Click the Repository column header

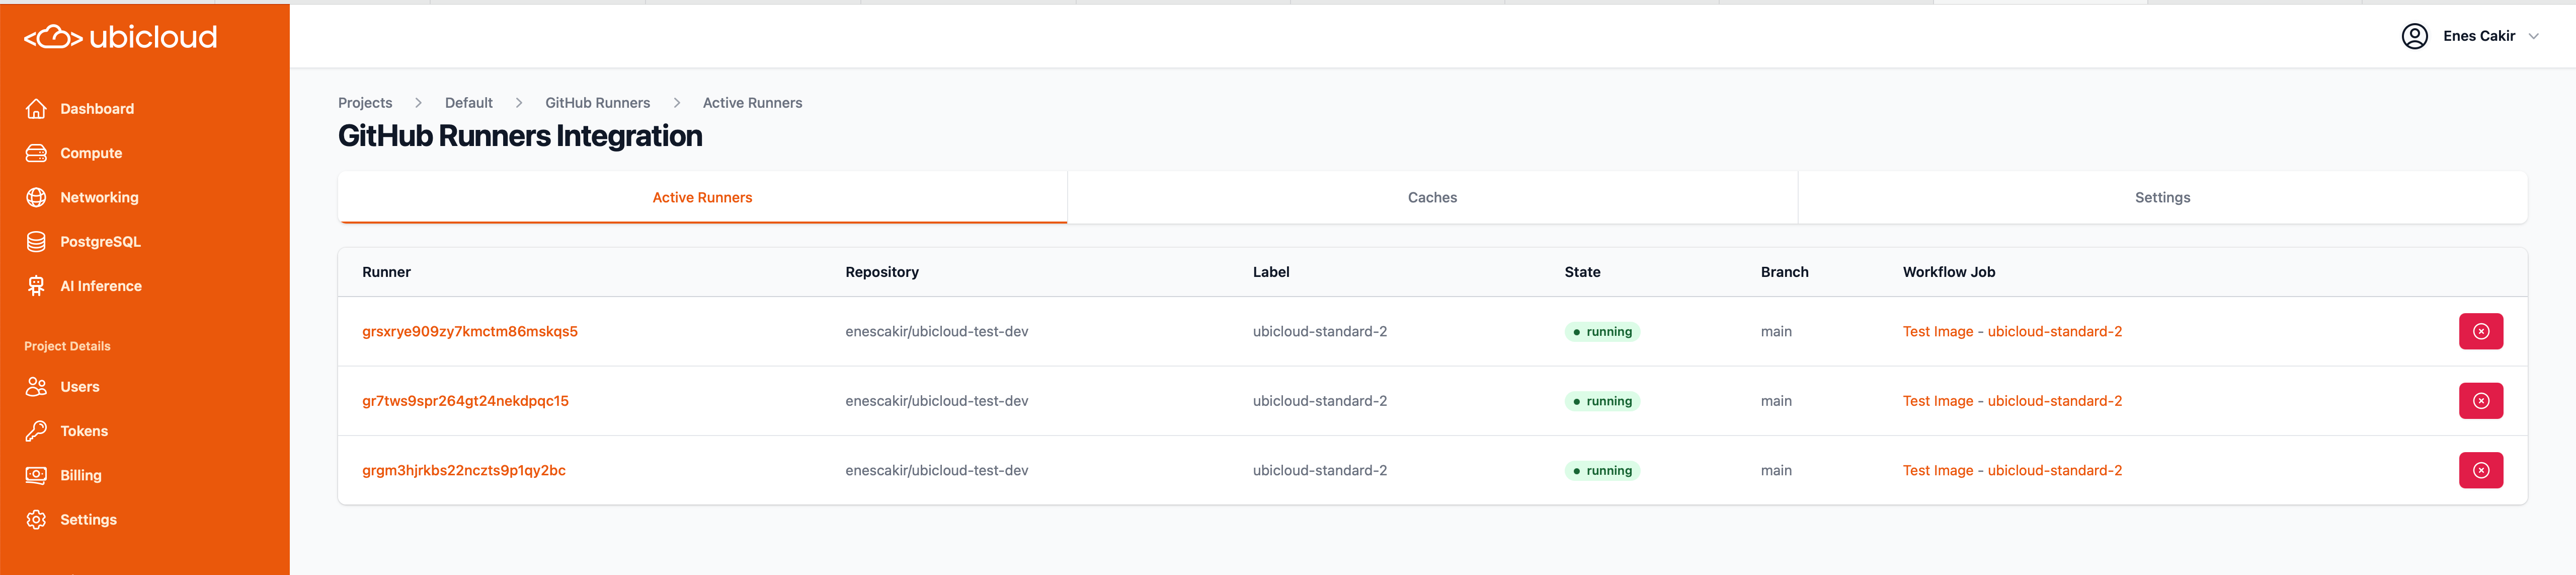pyautogui.click(x=882, y=272)
